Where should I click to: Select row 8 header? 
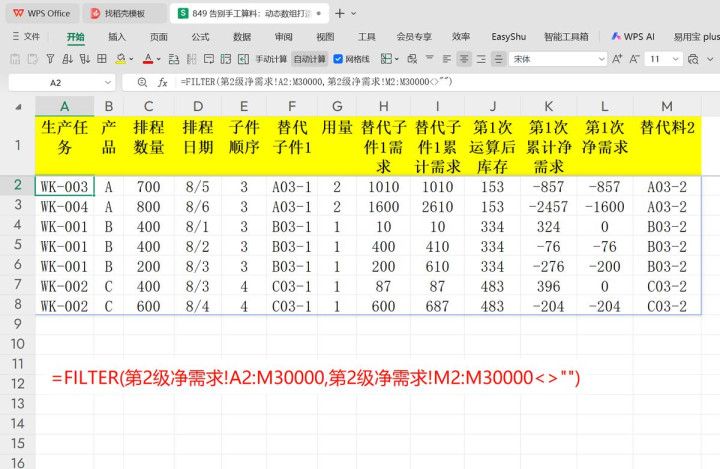point(17,304)
